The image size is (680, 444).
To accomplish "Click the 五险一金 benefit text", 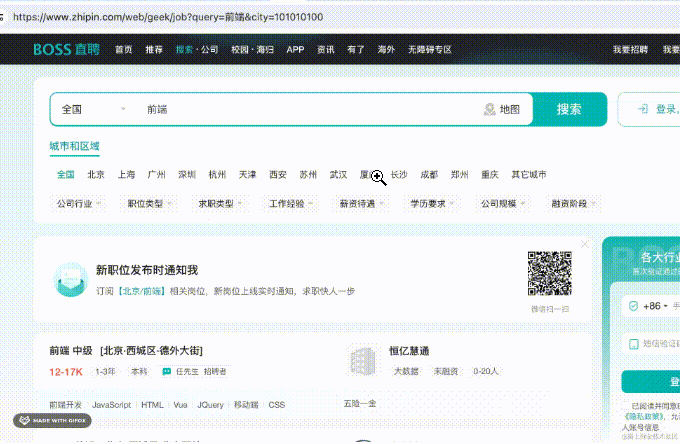I will point(360,404).
